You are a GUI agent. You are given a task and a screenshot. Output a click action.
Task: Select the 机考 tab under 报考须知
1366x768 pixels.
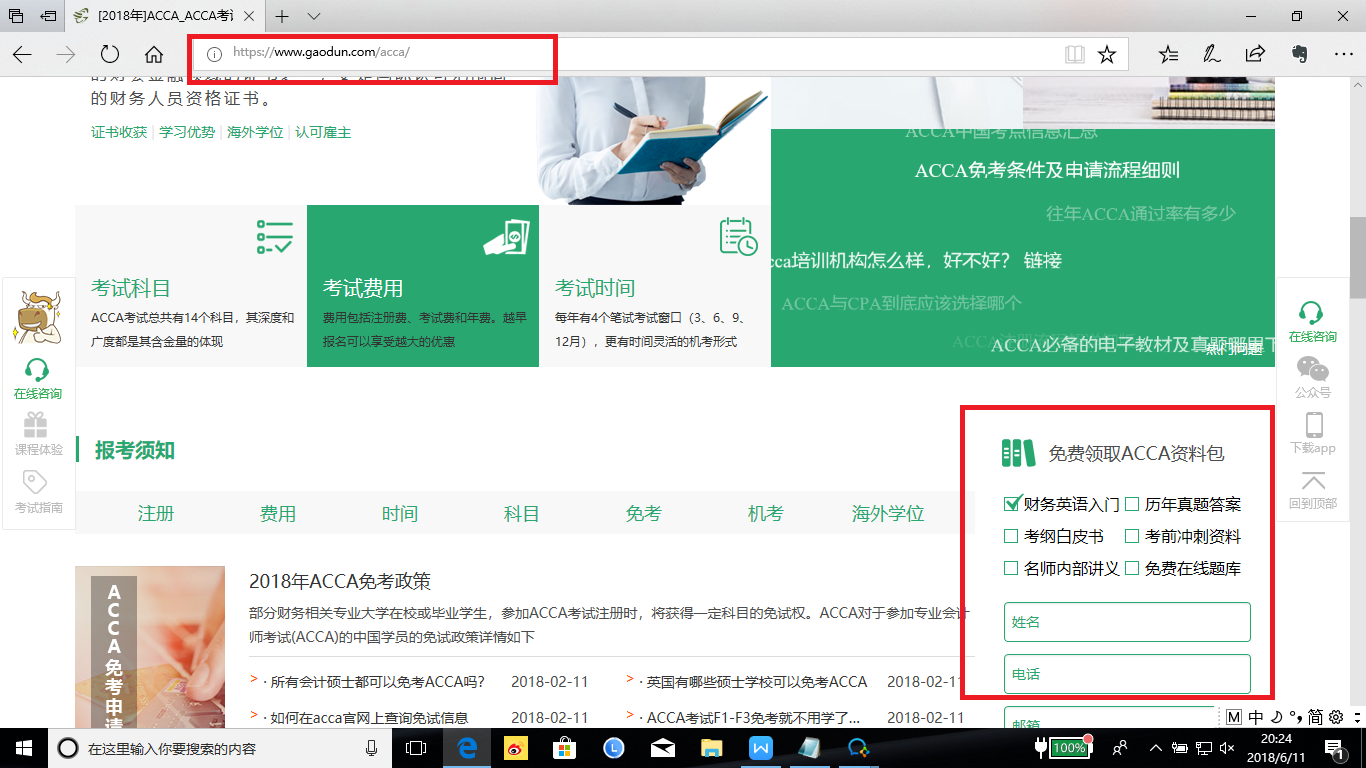pyautogui.click(x=766, y=514)
